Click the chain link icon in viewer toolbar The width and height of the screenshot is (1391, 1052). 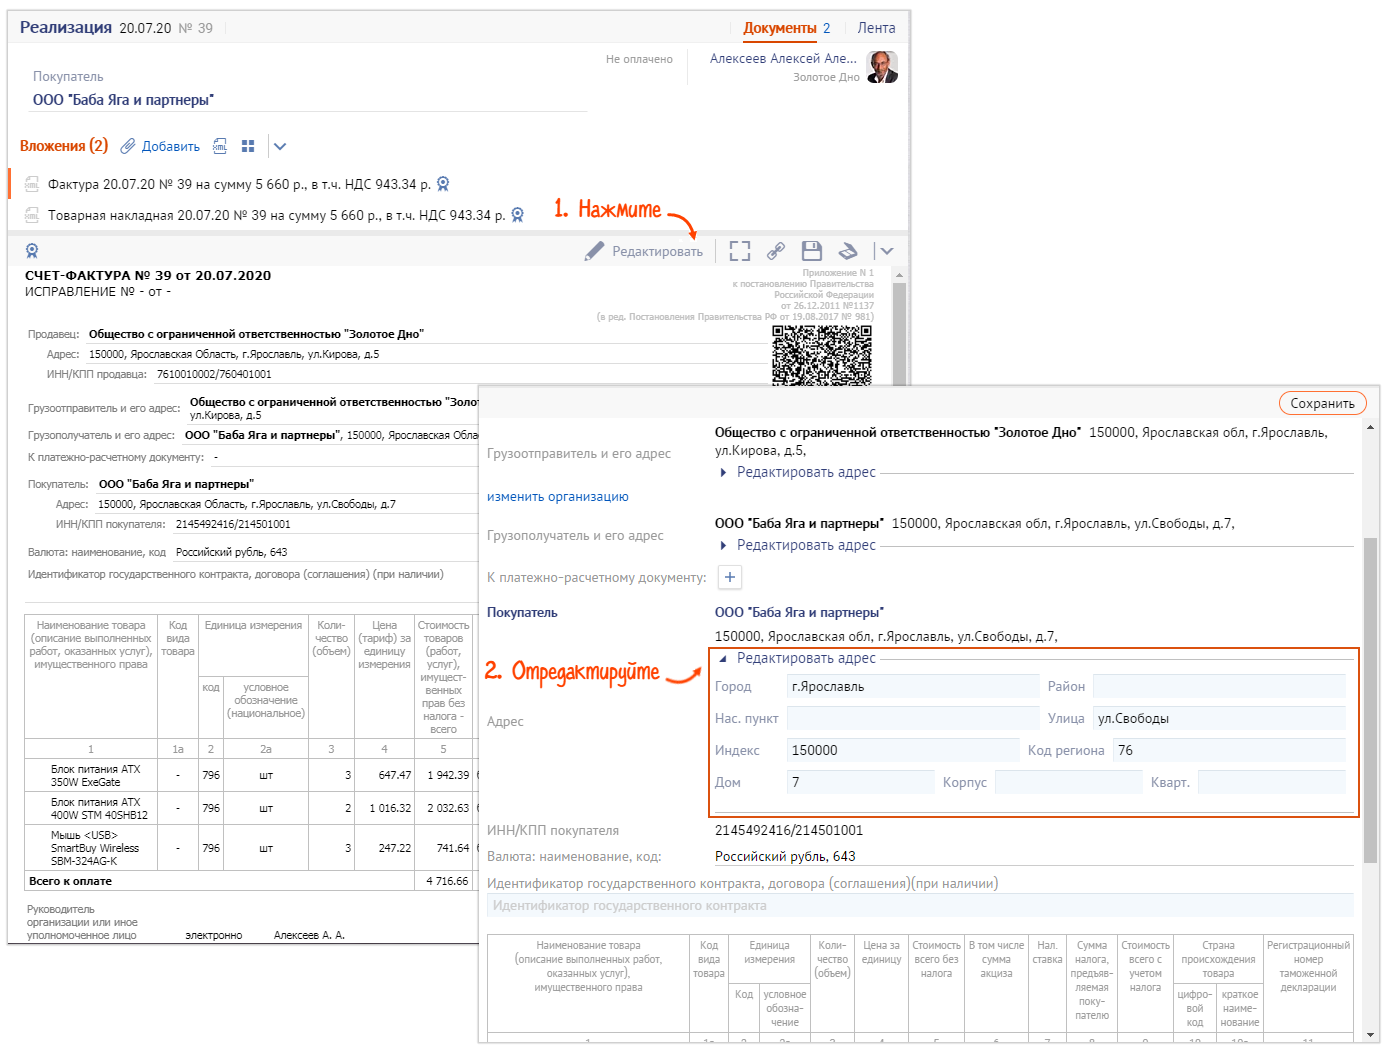[x=776, y=251]
